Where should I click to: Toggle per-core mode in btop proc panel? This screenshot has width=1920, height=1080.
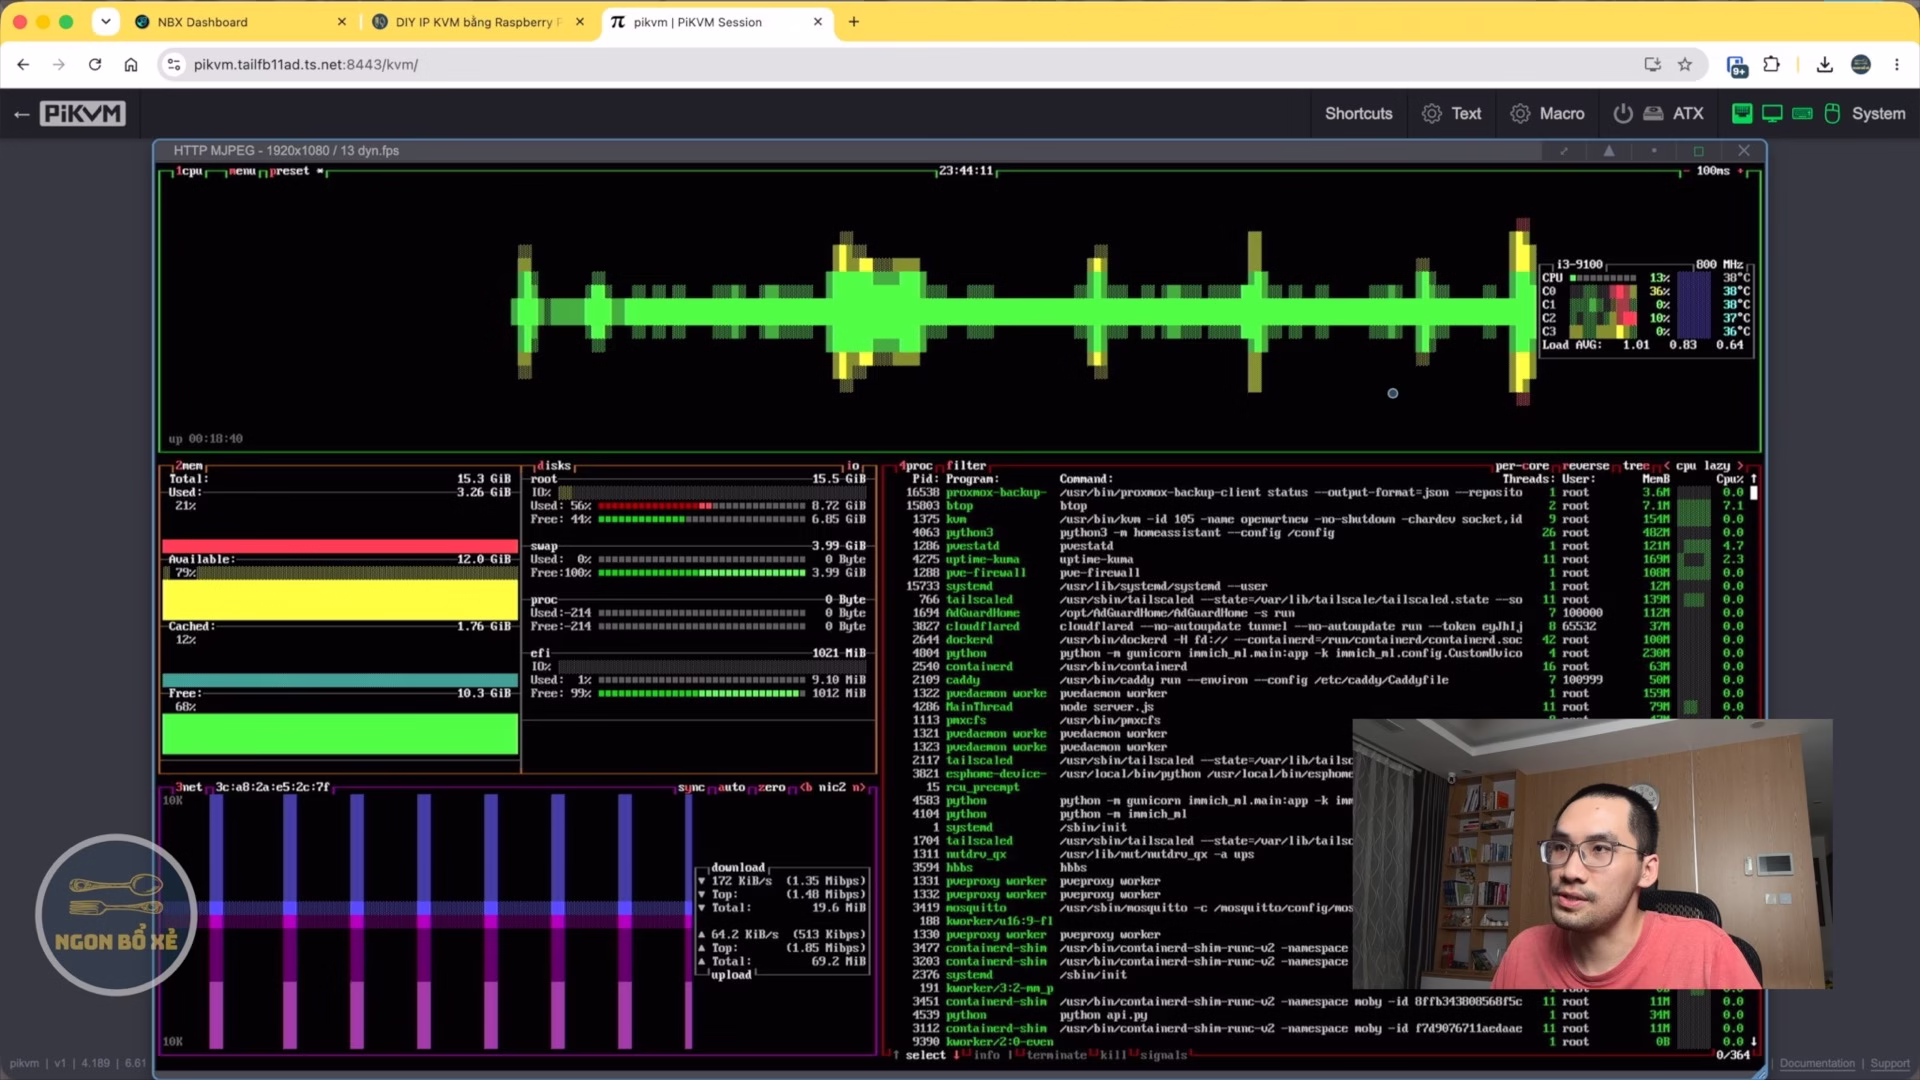click(x=1521, y=466)
